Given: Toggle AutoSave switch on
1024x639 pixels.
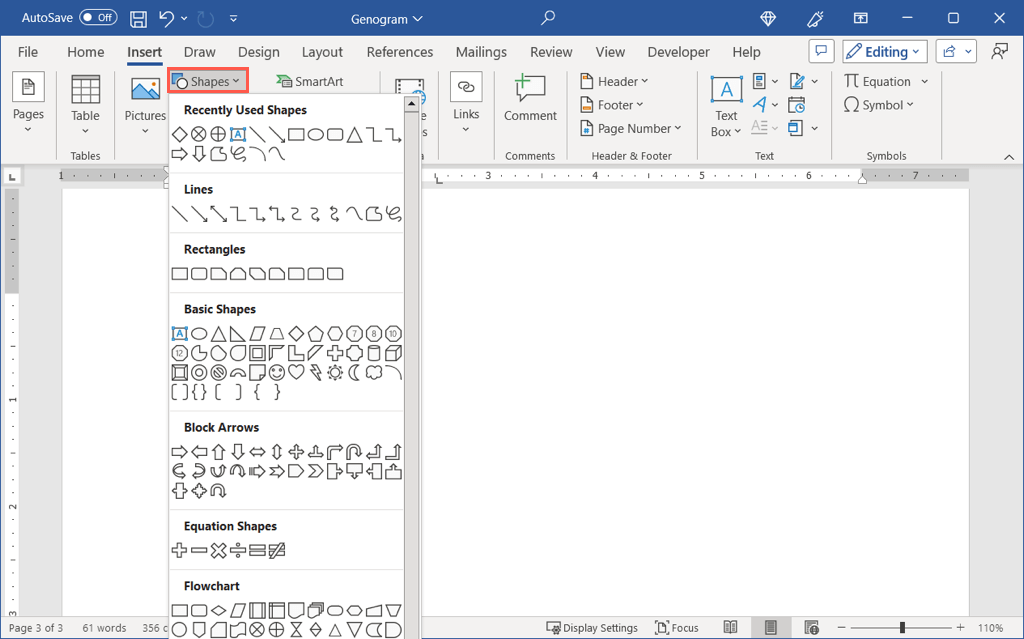Looking at the screenshot, I should [97, 18].
